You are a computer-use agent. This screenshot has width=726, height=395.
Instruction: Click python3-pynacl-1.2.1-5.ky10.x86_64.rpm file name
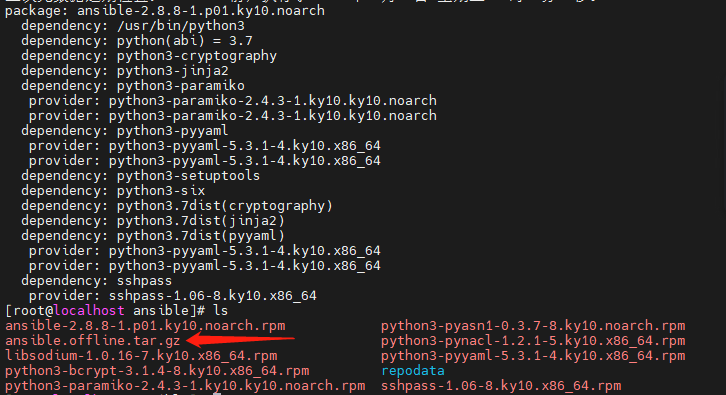click(x=533, y=341)
